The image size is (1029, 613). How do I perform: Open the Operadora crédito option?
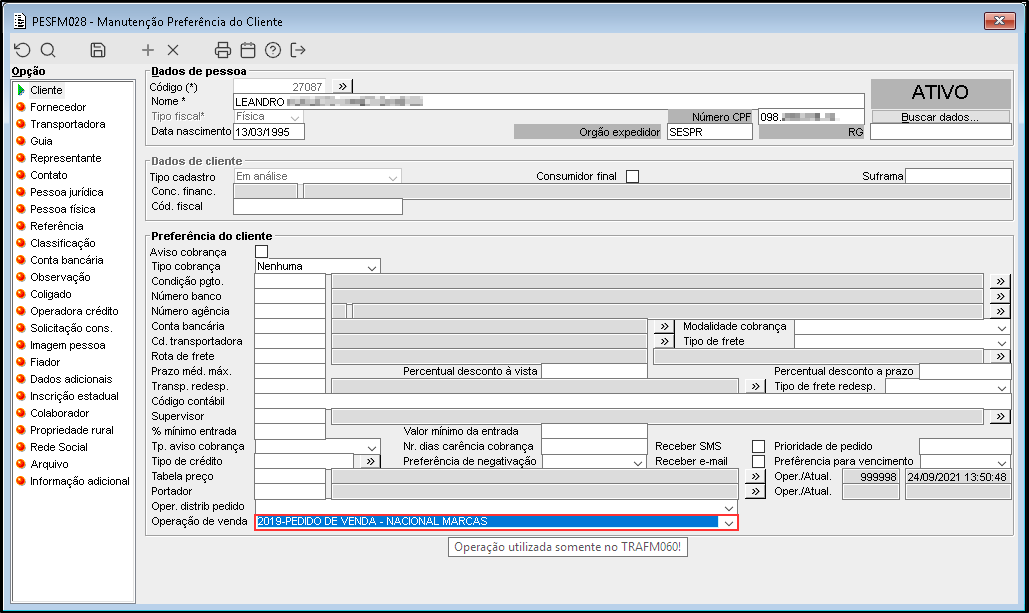[74, 311]
